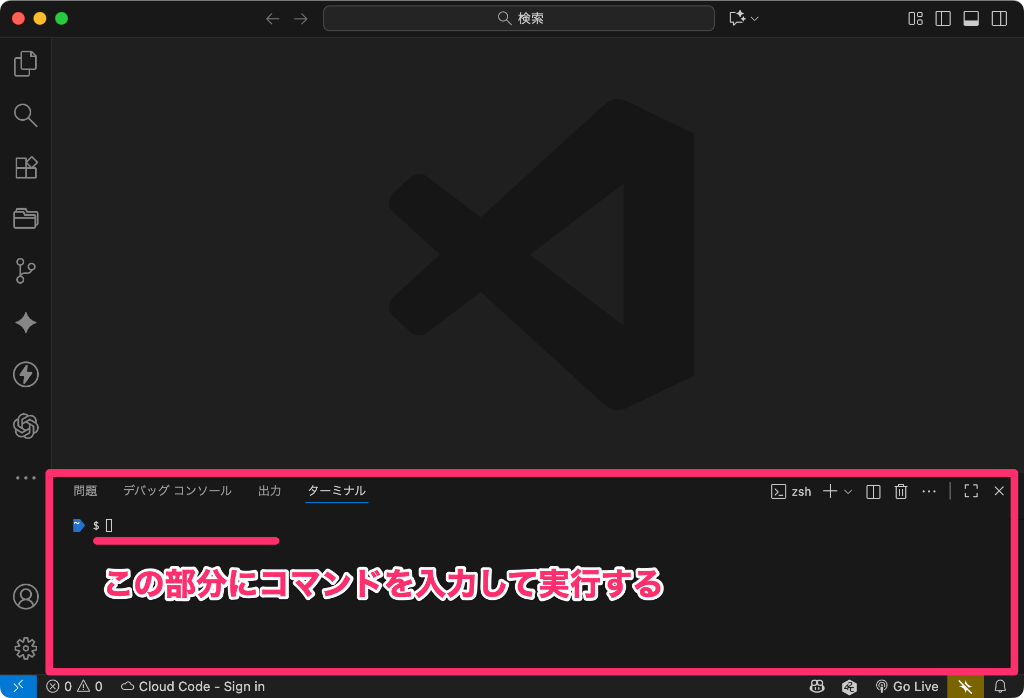The width and height of the screenshot is (1024, 698).
Task: Go forward with the right arrow
Action: 300,19
